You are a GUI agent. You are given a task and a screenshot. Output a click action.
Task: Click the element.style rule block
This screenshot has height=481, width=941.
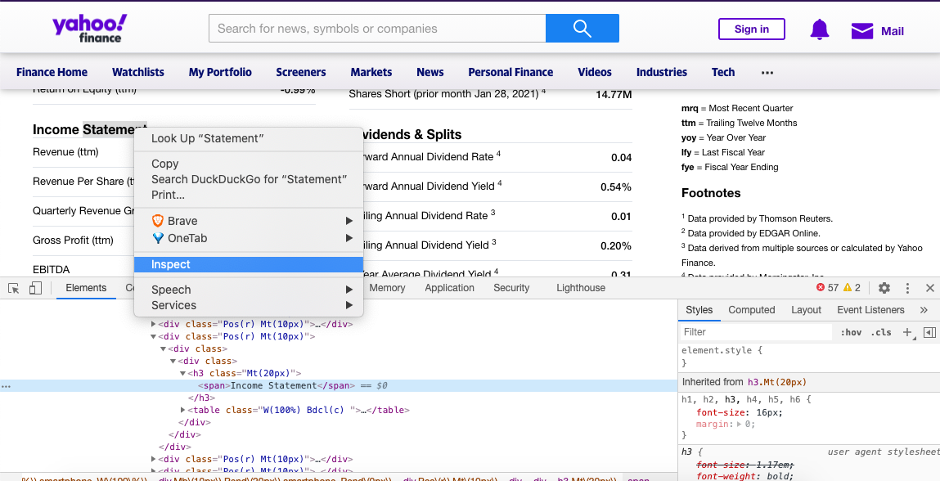coord(808,357)
